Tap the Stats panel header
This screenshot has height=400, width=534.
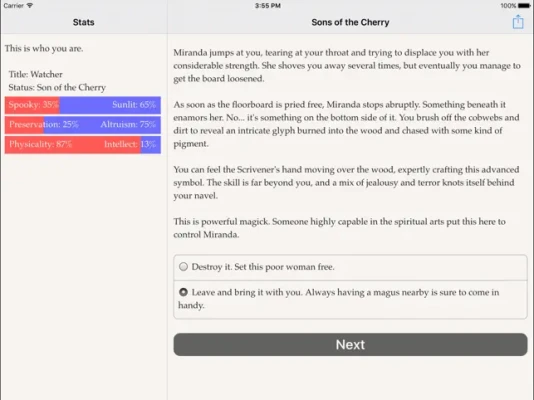83,22
